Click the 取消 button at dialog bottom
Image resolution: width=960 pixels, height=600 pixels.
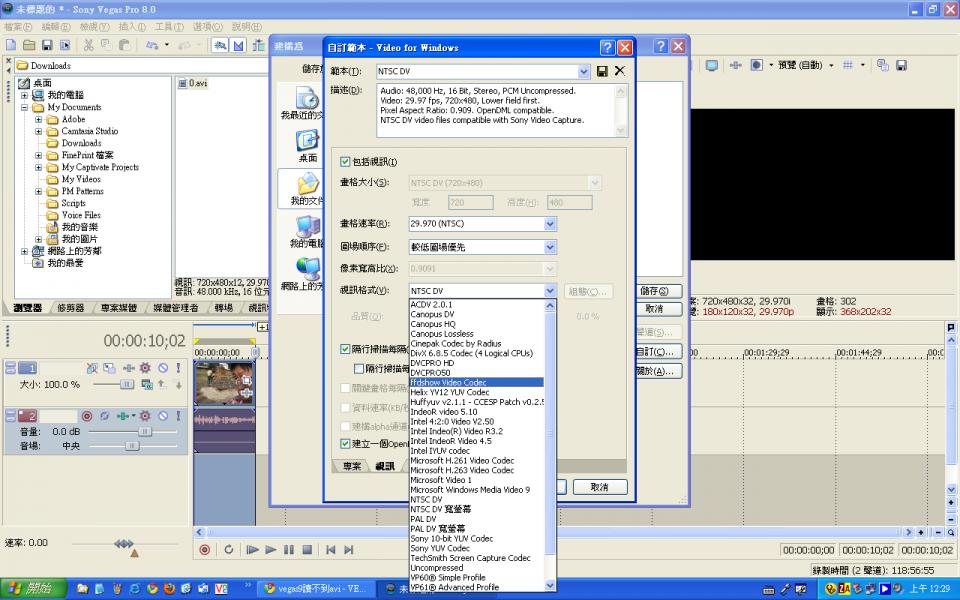599,487
